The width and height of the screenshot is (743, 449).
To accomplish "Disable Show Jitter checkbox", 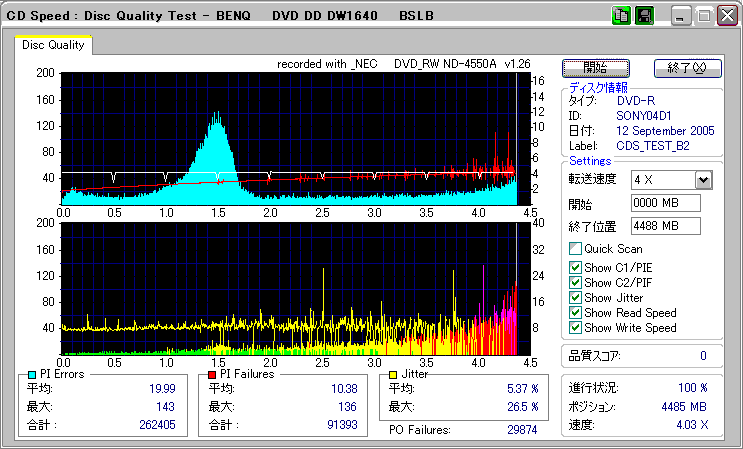I will [575, 298].
